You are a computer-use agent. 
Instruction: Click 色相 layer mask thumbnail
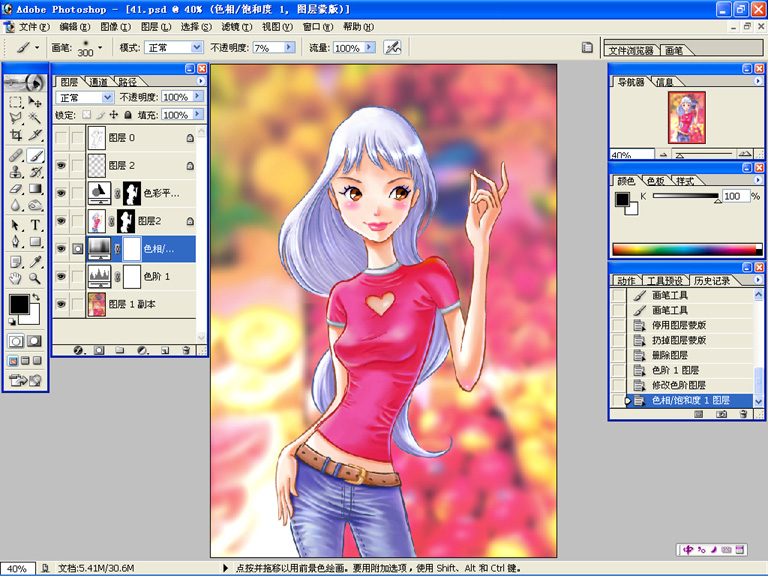click(132, 249)
